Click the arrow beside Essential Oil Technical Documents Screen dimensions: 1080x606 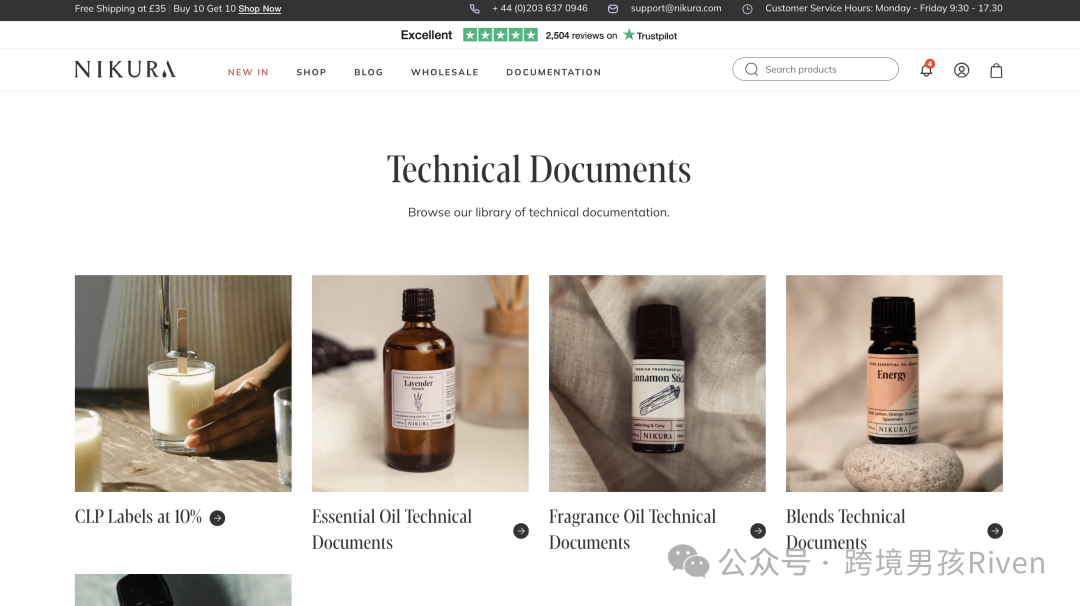(521, 531)
